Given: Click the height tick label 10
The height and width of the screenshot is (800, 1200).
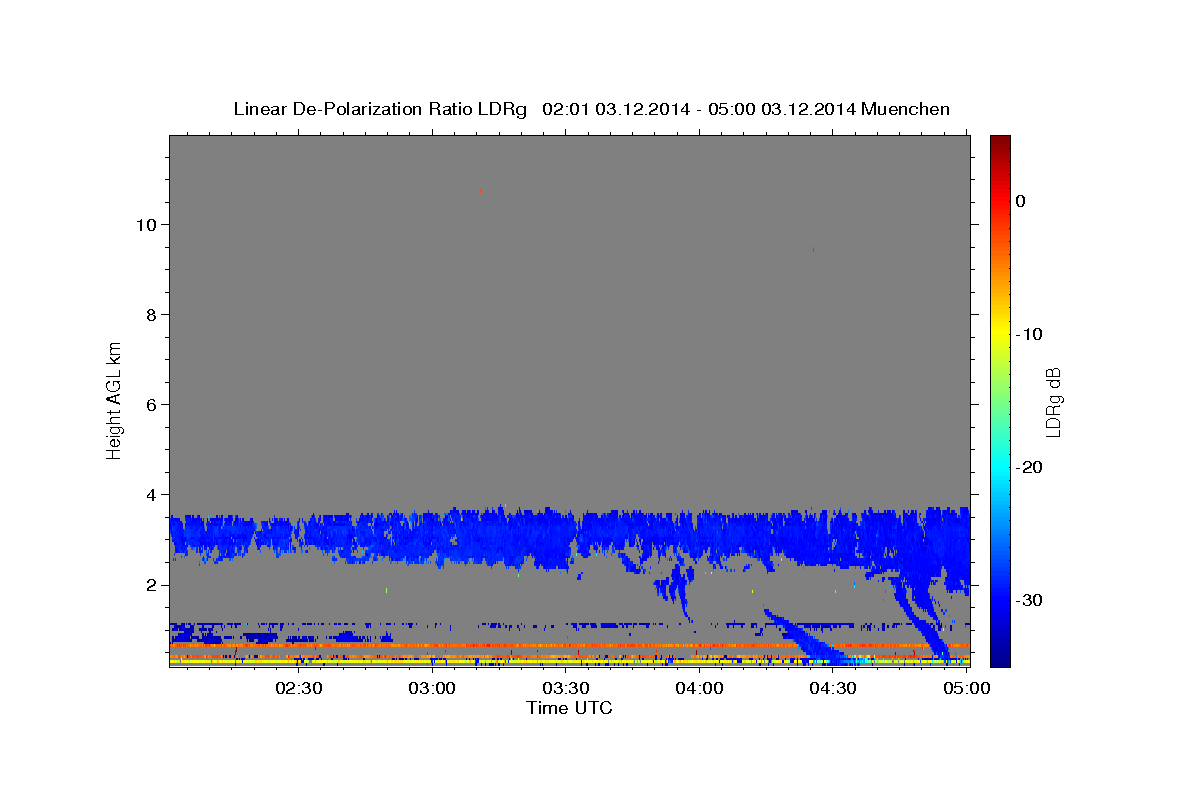Looking at the screenshot, I should pyautogui.click(x=145, y=225).
